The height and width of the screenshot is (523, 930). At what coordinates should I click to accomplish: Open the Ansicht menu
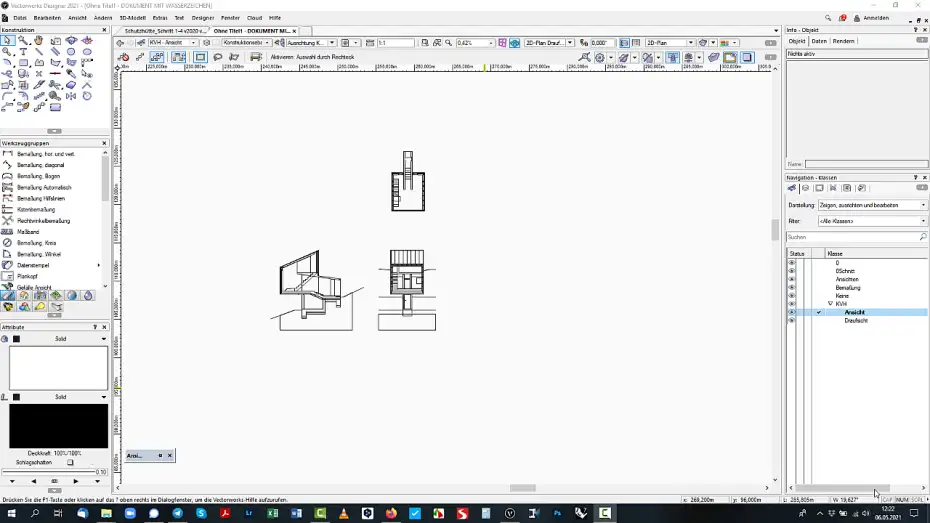pyautogui.click(x=77, y=18)
